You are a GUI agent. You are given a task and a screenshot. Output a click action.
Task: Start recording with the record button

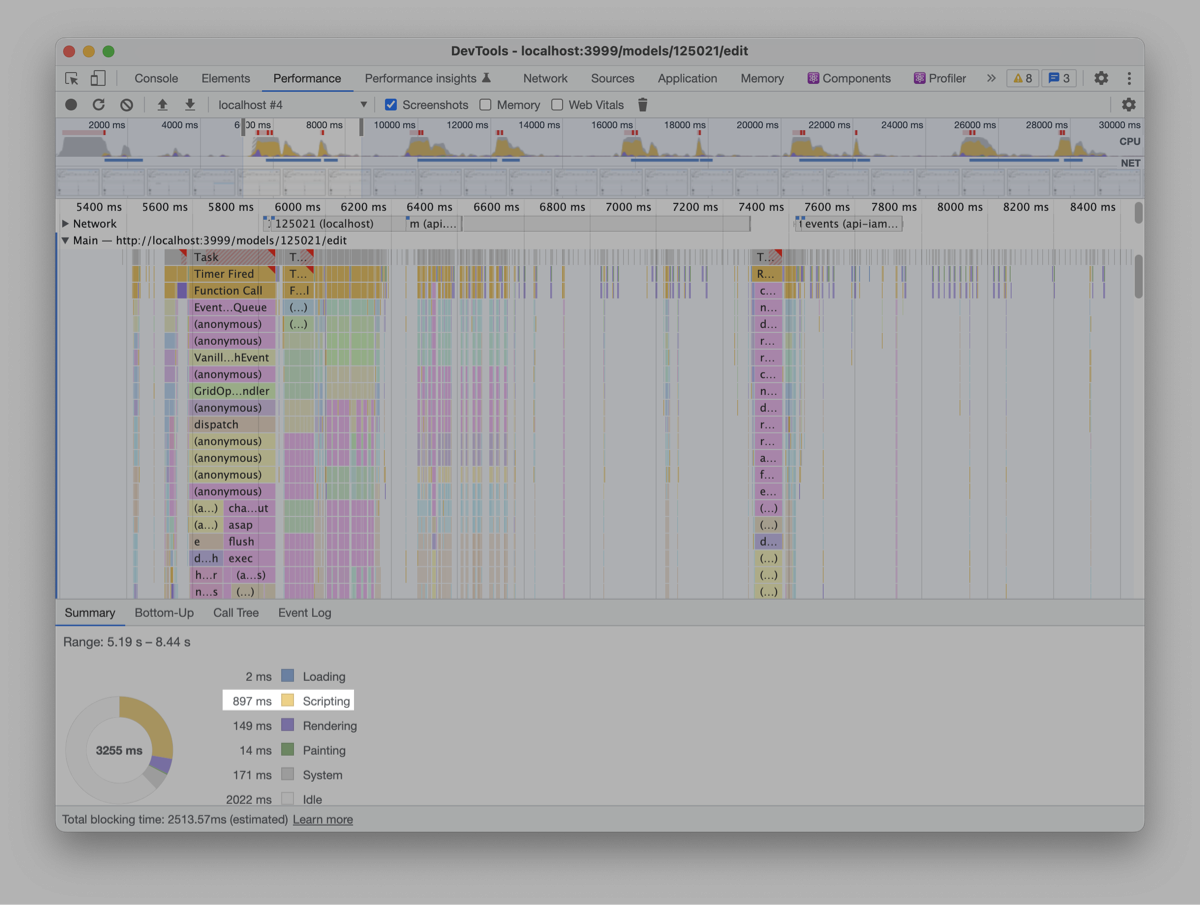tap(71, 104)
